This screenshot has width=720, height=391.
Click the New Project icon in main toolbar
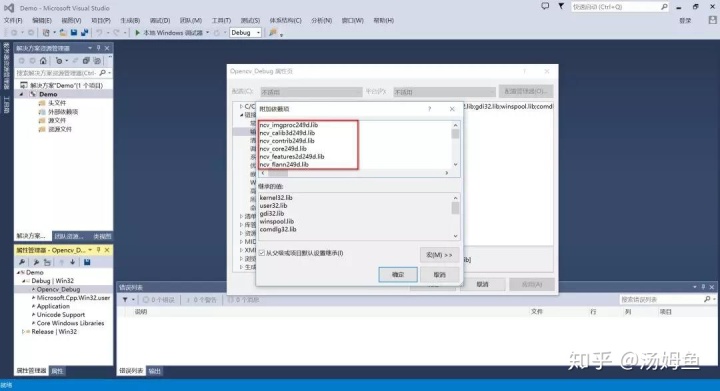(x=46, y=33)
